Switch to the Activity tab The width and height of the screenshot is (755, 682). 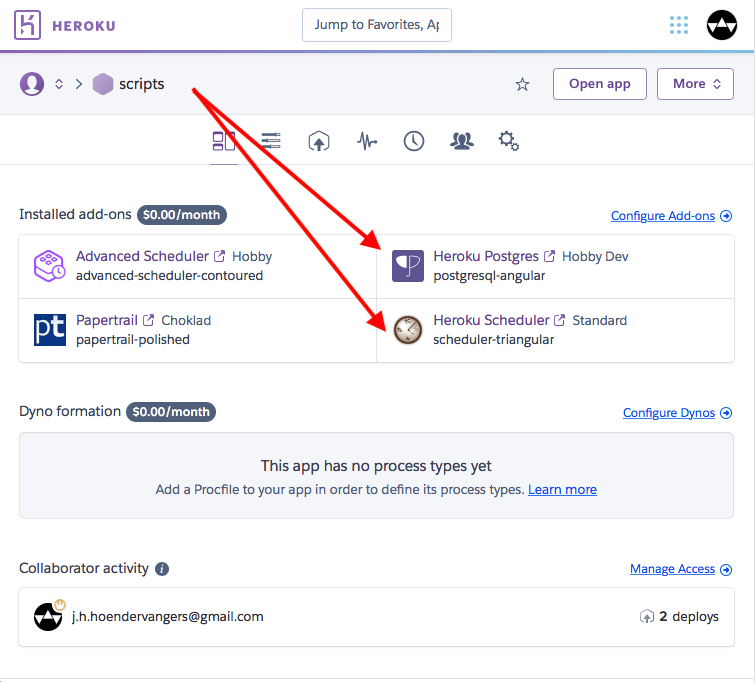click(414, 141)
